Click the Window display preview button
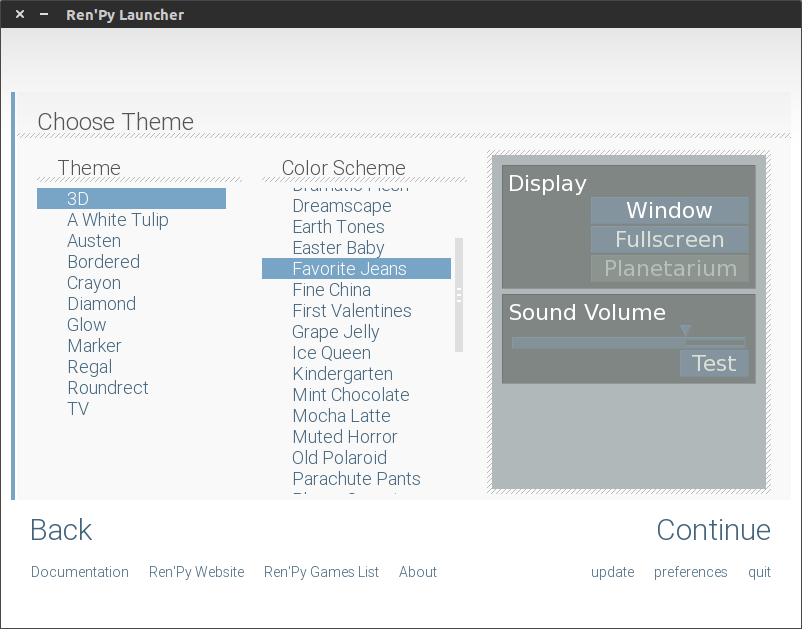Screen dimensions: 802x629 [x=669, y=211]
